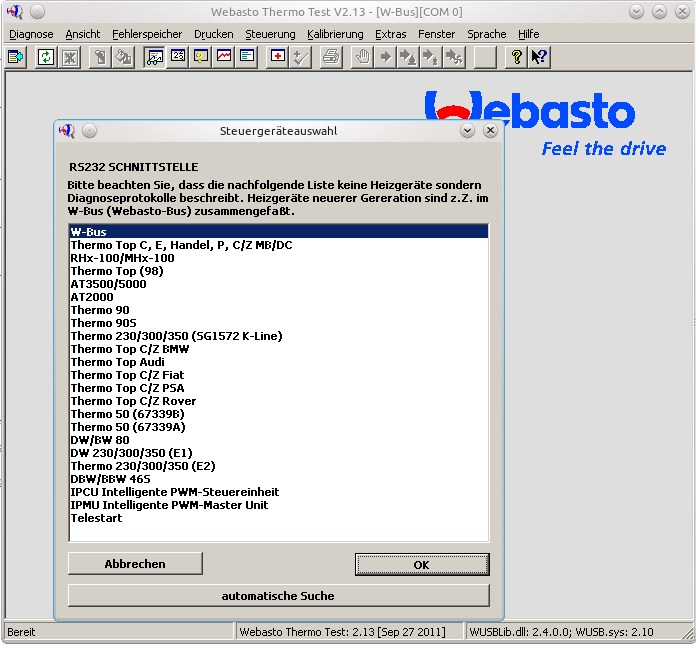Click the yellow question mark help icon
The image size is (696, 645).
[516, 57]
